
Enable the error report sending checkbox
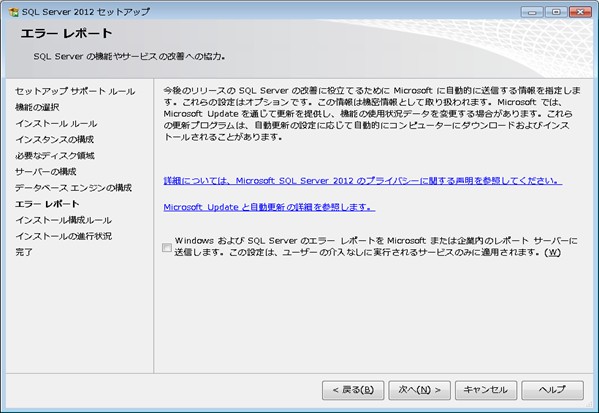point(167,248)
